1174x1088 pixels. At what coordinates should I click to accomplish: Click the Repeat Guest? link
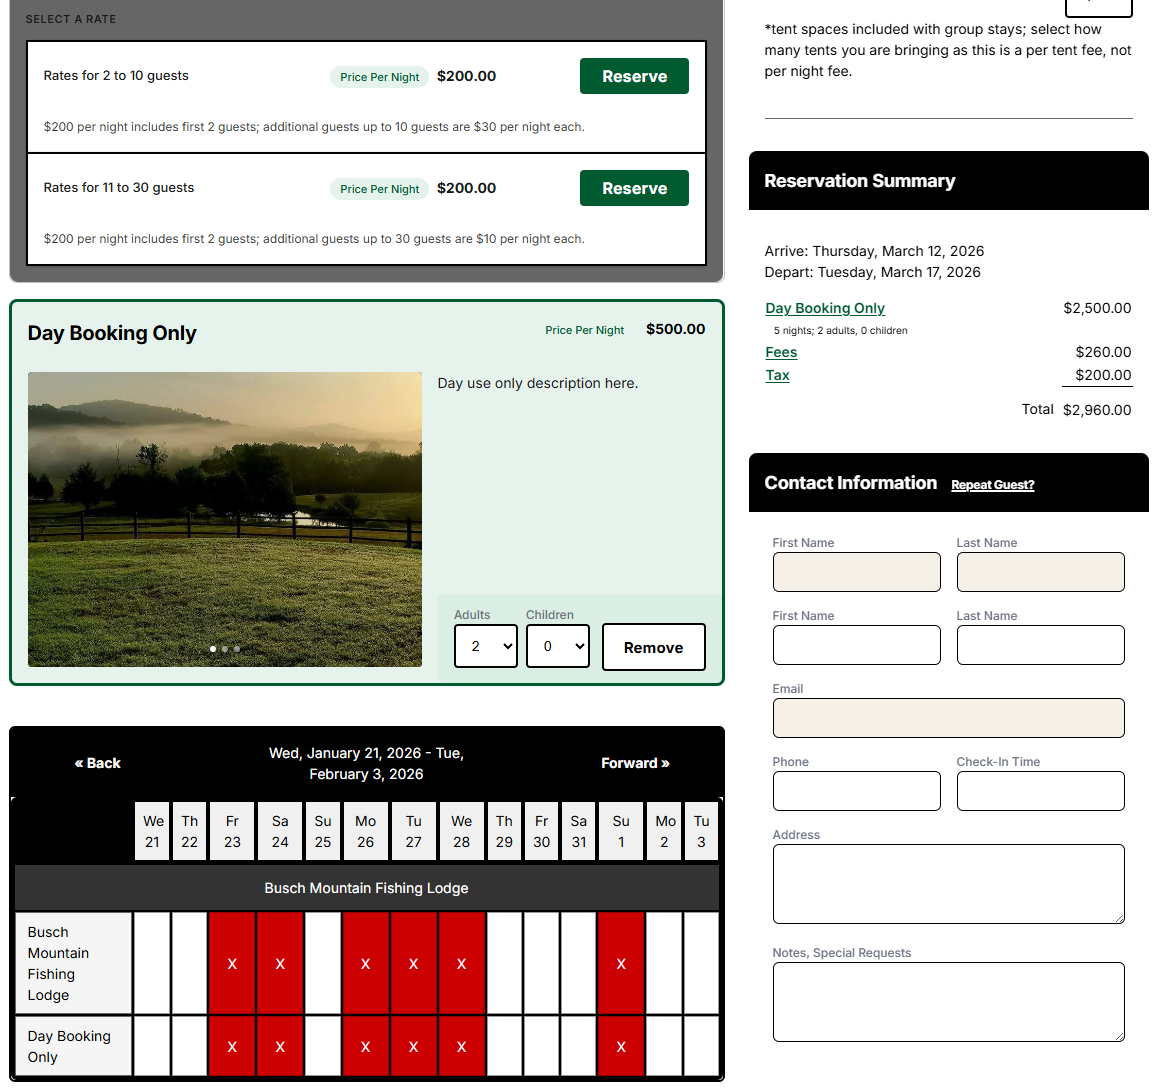[992, 485]
